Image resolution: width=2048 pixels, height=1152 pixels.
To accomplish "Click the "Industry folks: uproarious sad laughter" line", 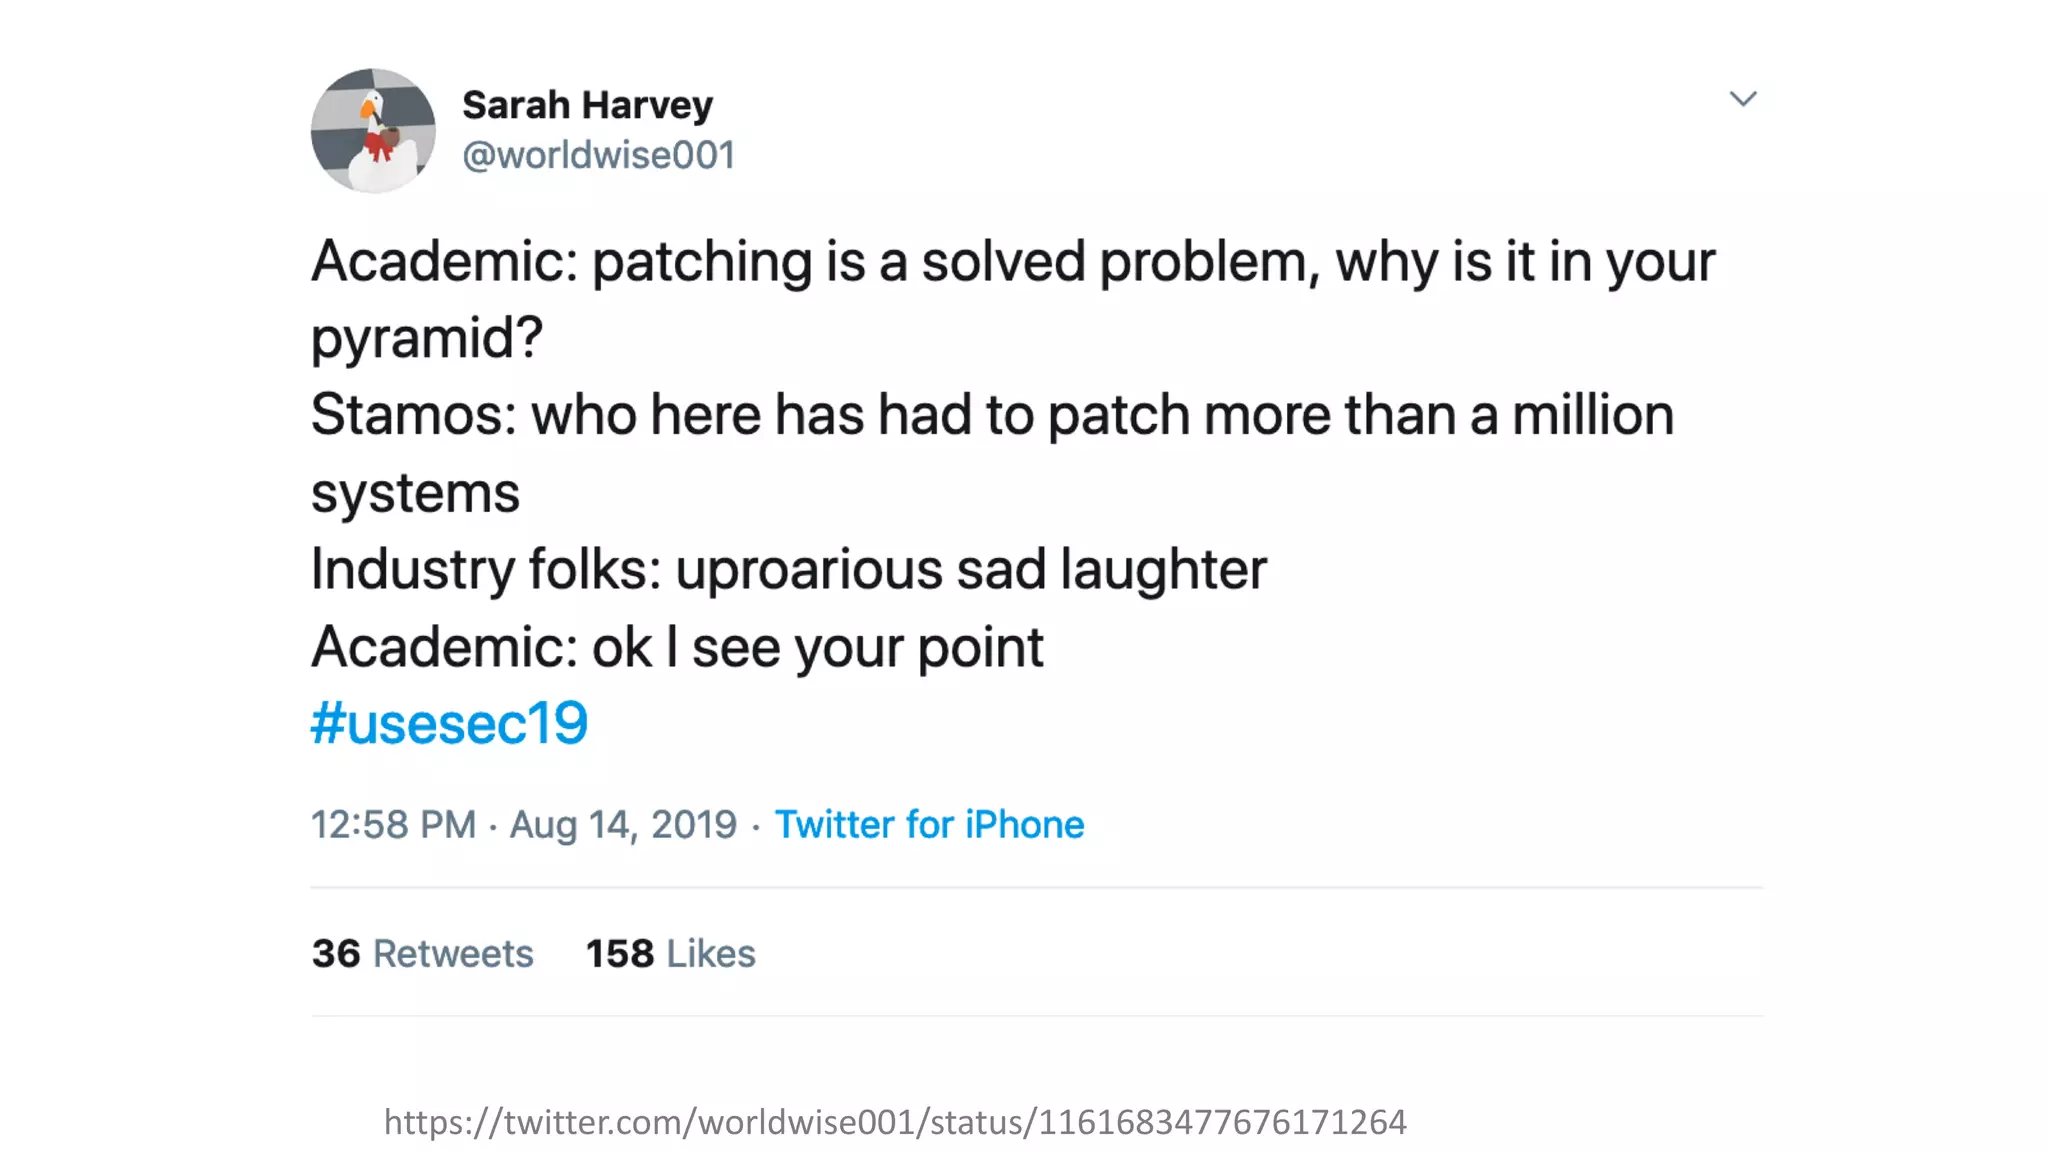I will pyautogui.click(x=788, y=570).
